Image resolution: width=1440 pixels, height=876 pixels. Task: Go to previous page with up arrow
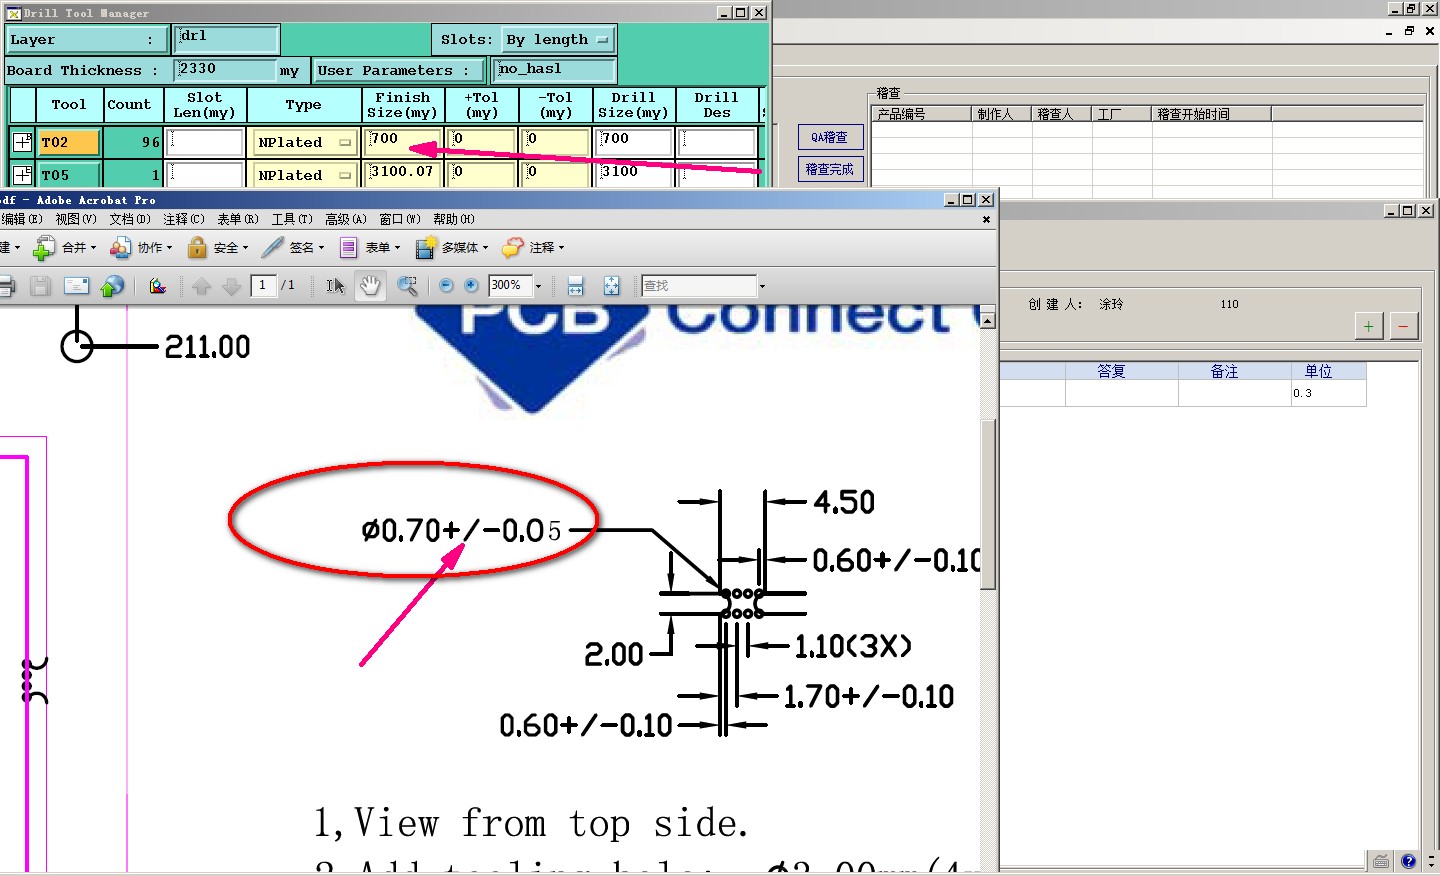point(201,286)
